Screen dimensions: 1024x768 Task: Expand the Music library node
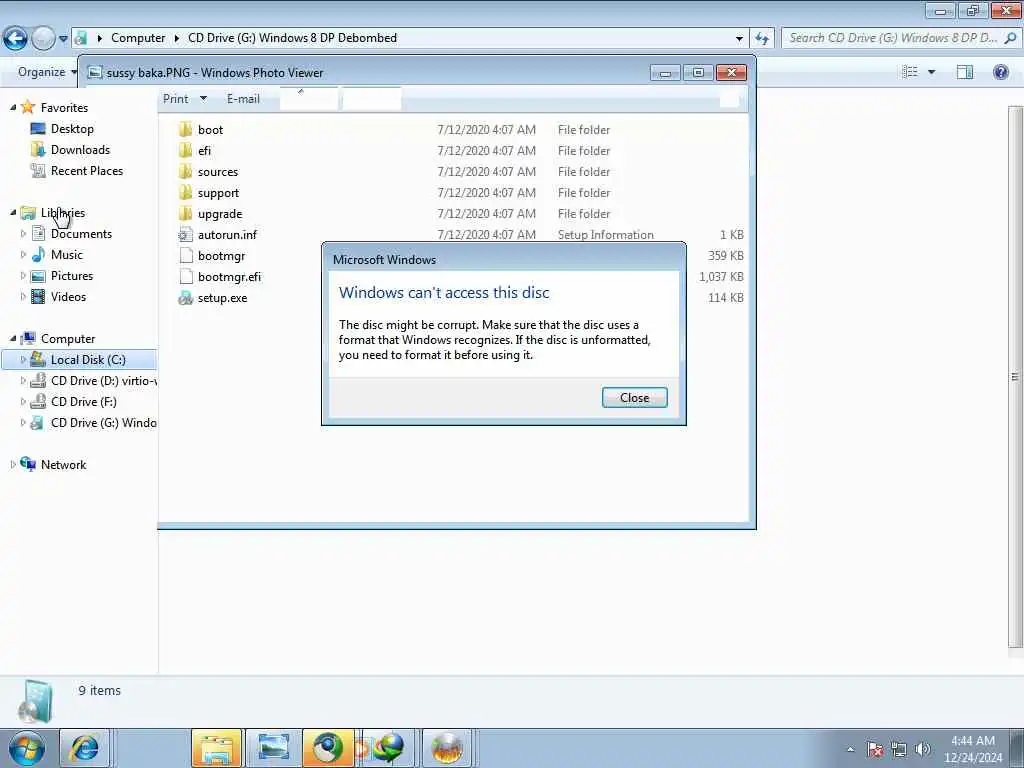tap(24, 255)
